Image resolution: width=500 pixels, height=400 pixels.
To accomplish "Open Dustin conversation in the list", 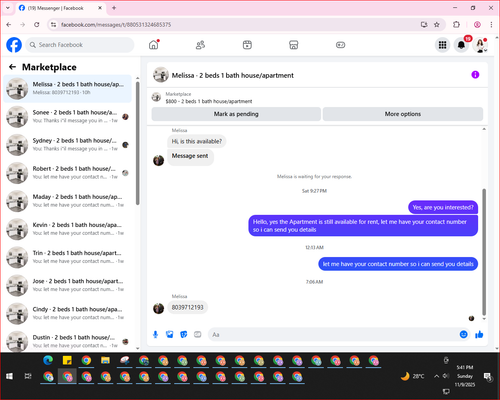I will click(68, 340).
